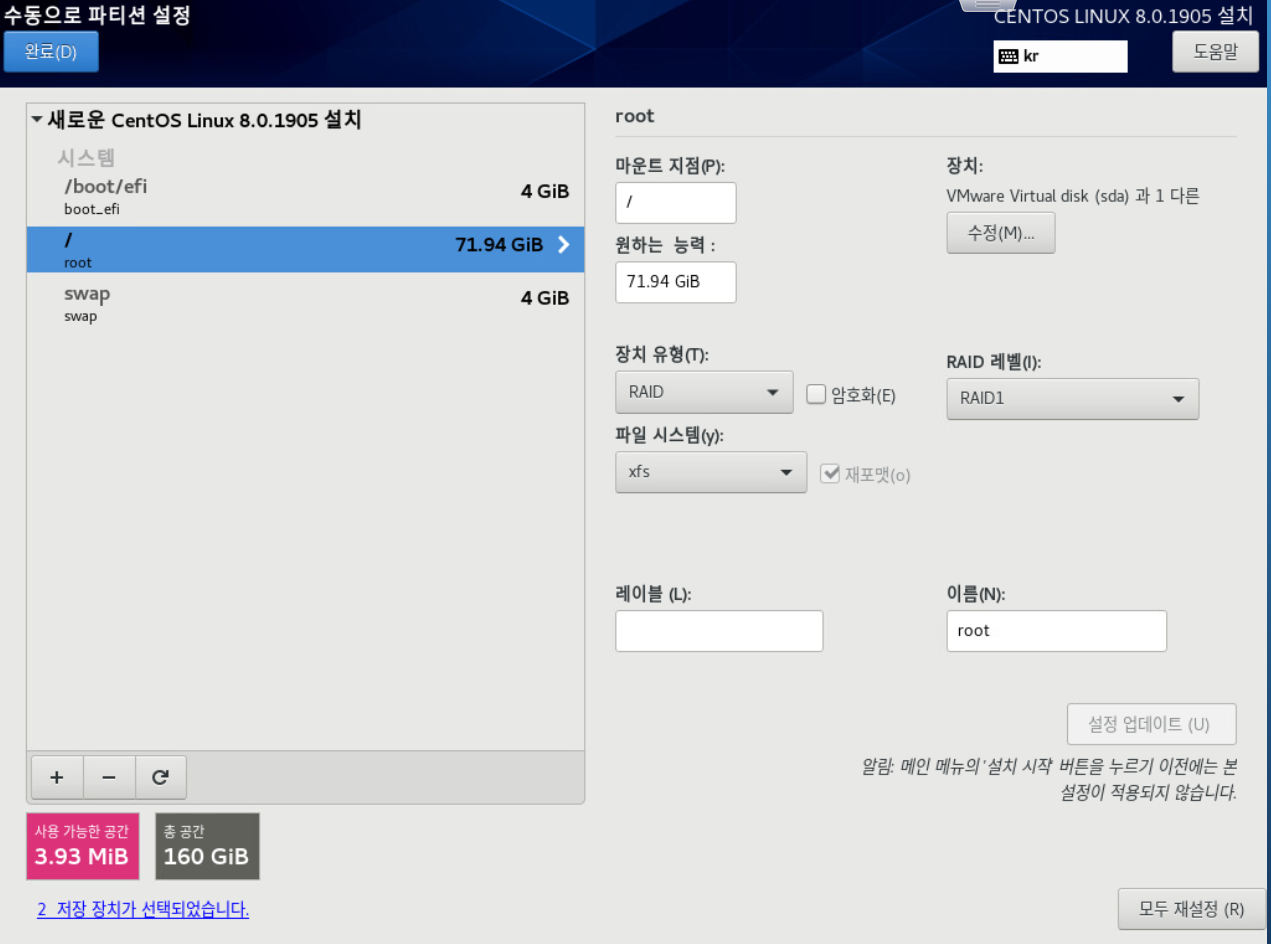Viewport: 1271px width, 944px height.
Task: Toggle the 암호화(E) encryption checkbox
Action: click(816, 394)
